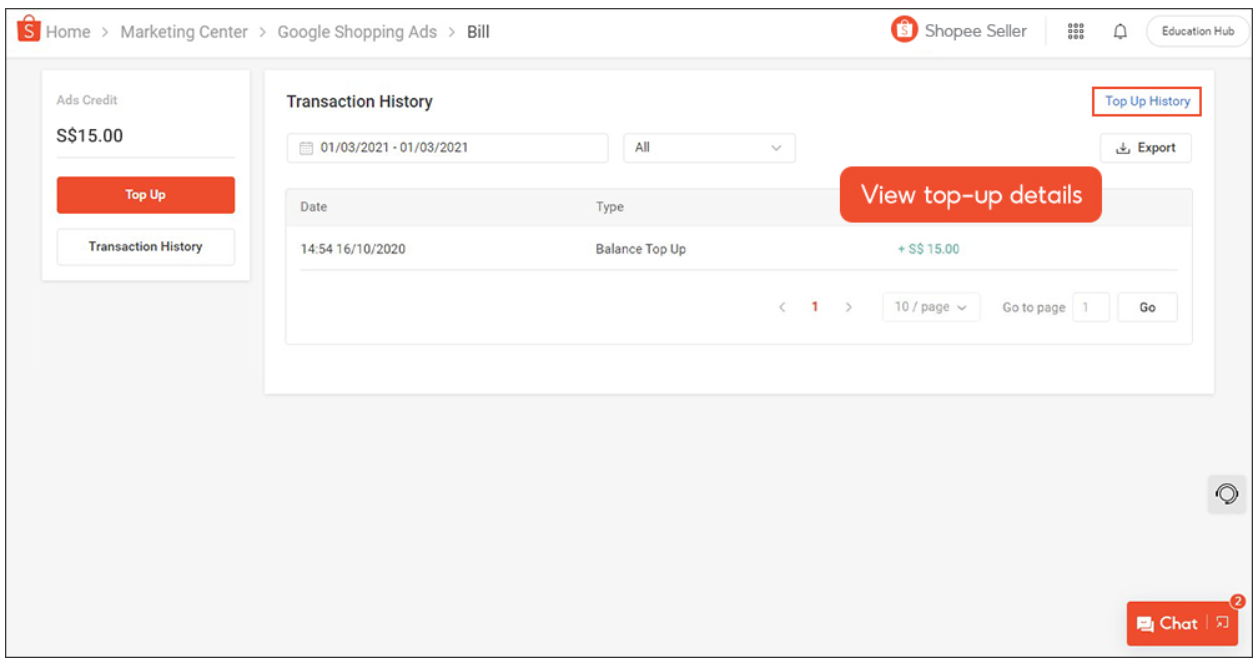Open Top Up History

1145,101
